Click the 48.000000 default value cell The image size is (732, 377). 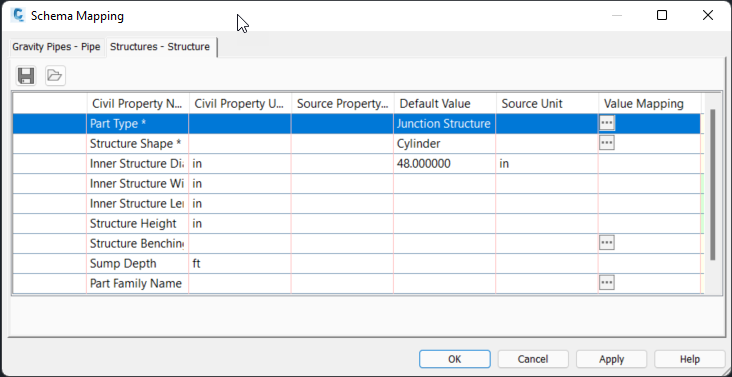point(444,164)
